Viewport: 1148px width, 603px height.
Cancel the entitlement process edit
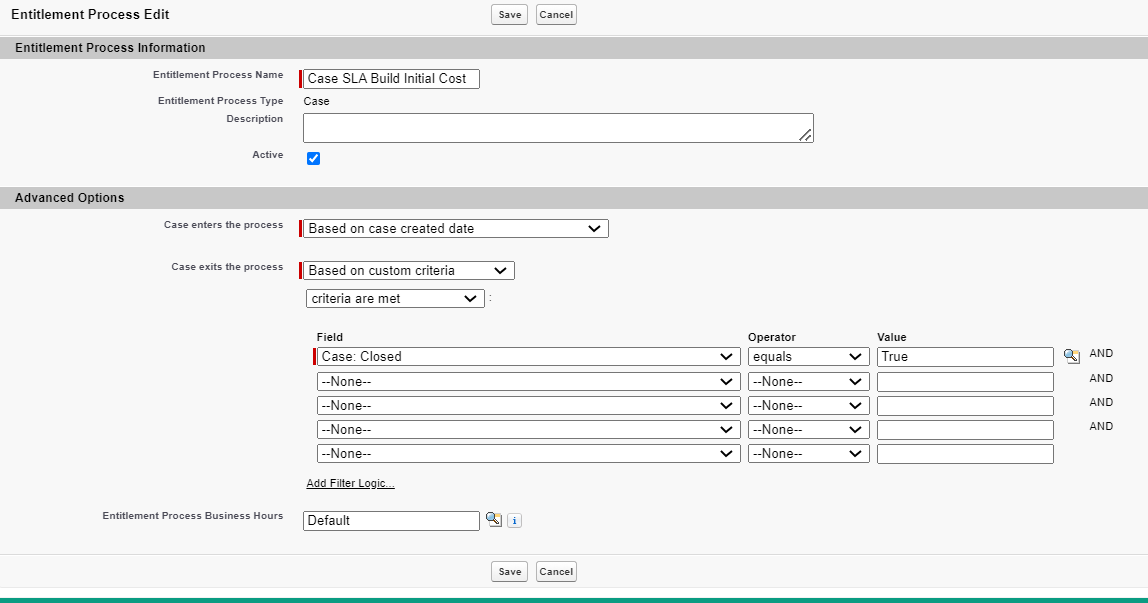coord(556,14)
